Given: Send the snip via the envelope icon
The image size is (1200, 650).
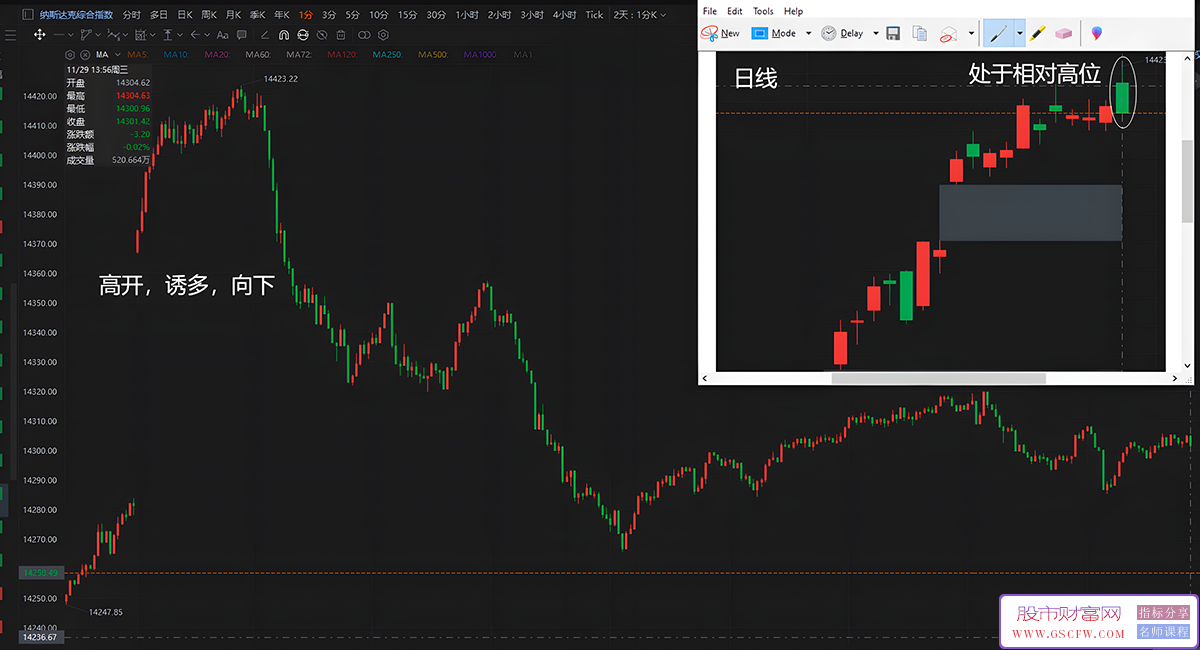Looking at the screenshot, I should point(948,33).
